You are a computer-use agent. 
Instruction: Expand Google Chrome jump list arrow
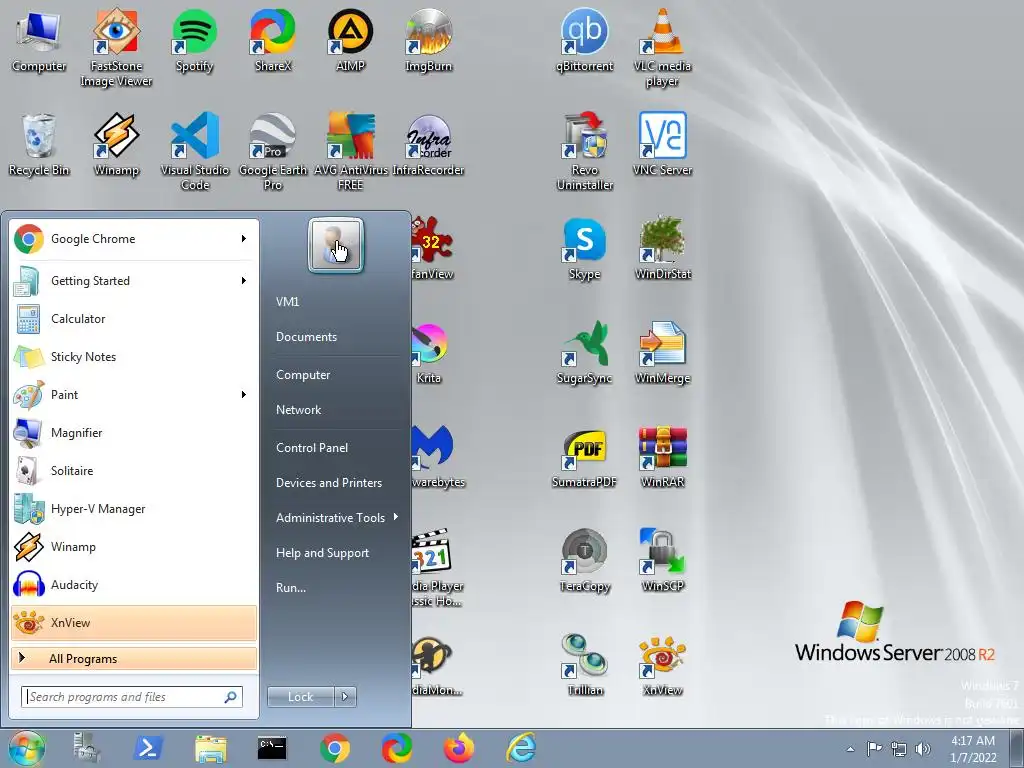click(x=244, y=239)
